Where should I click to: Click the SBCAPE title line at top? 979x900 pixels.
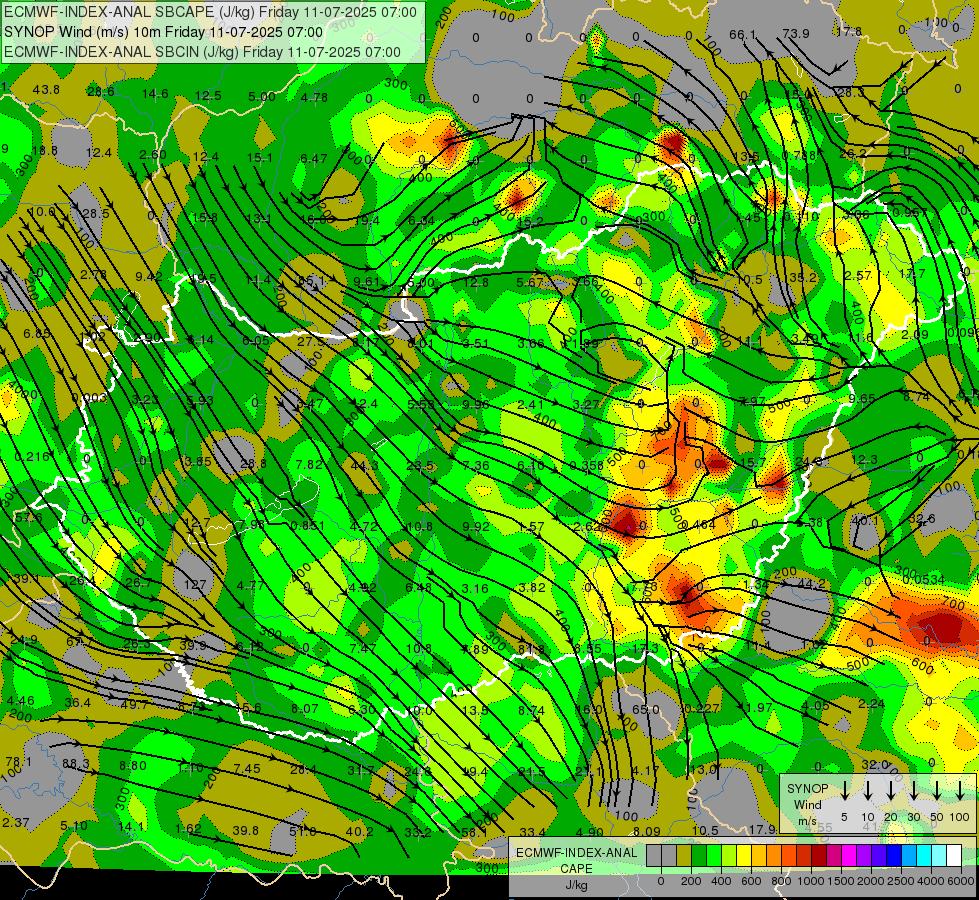pos(210,12)
